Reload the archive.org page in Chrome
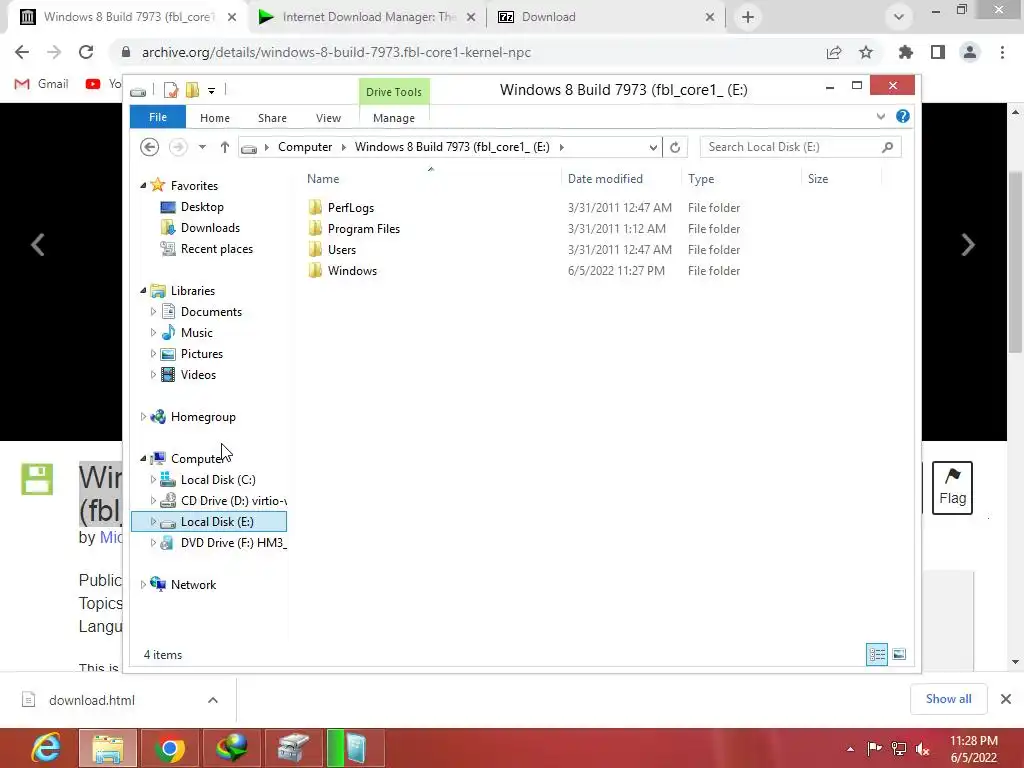 pos(86,52)
